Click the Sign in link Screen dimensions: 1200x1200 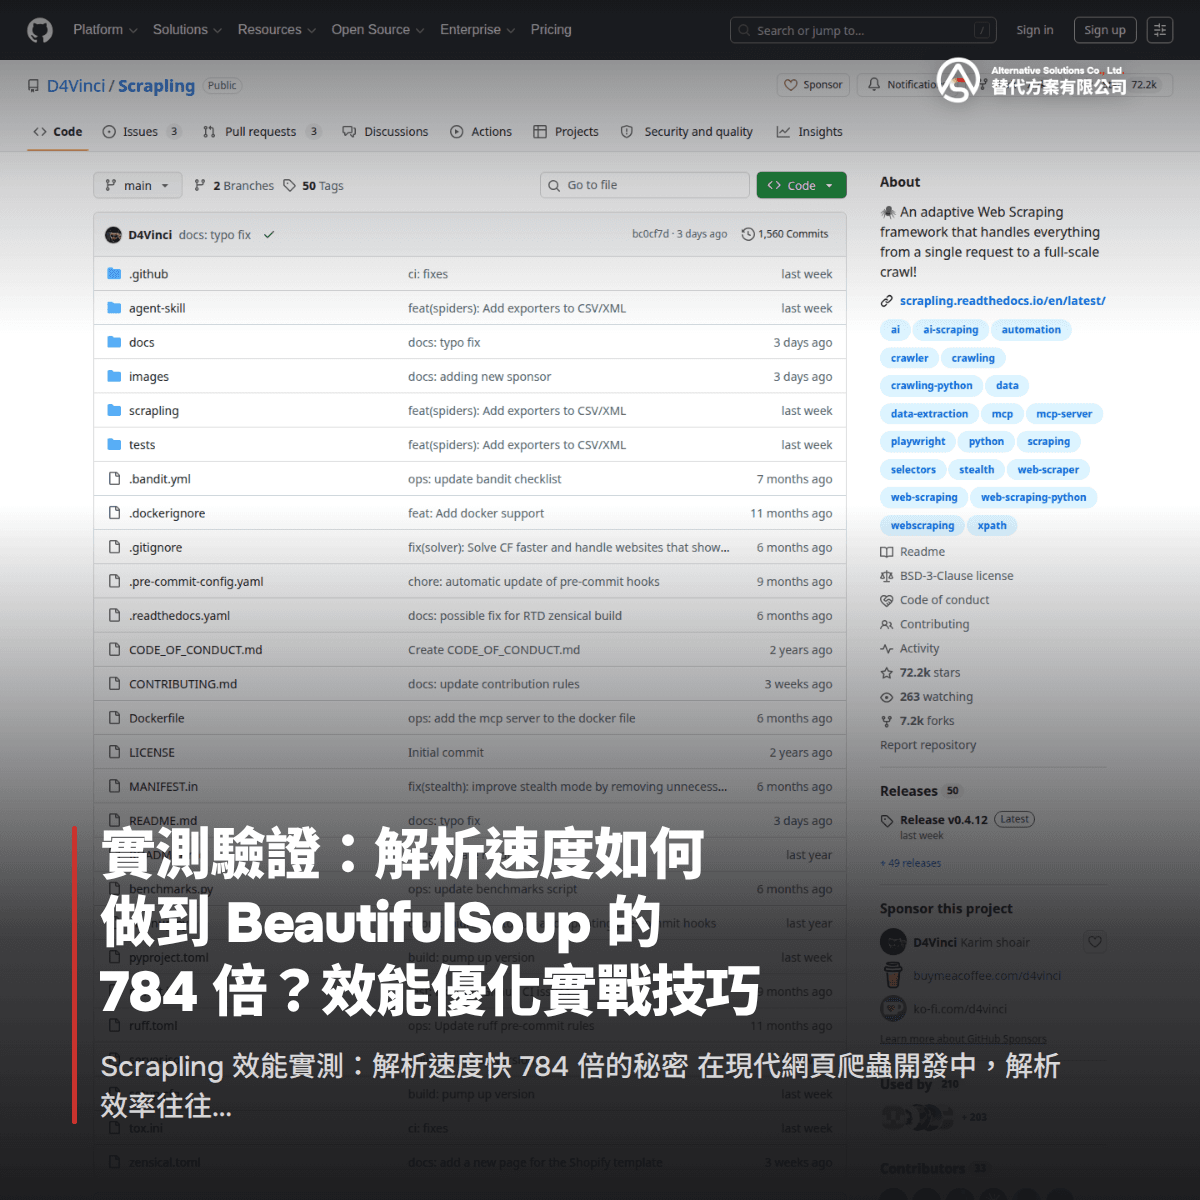pos(1035,30)
